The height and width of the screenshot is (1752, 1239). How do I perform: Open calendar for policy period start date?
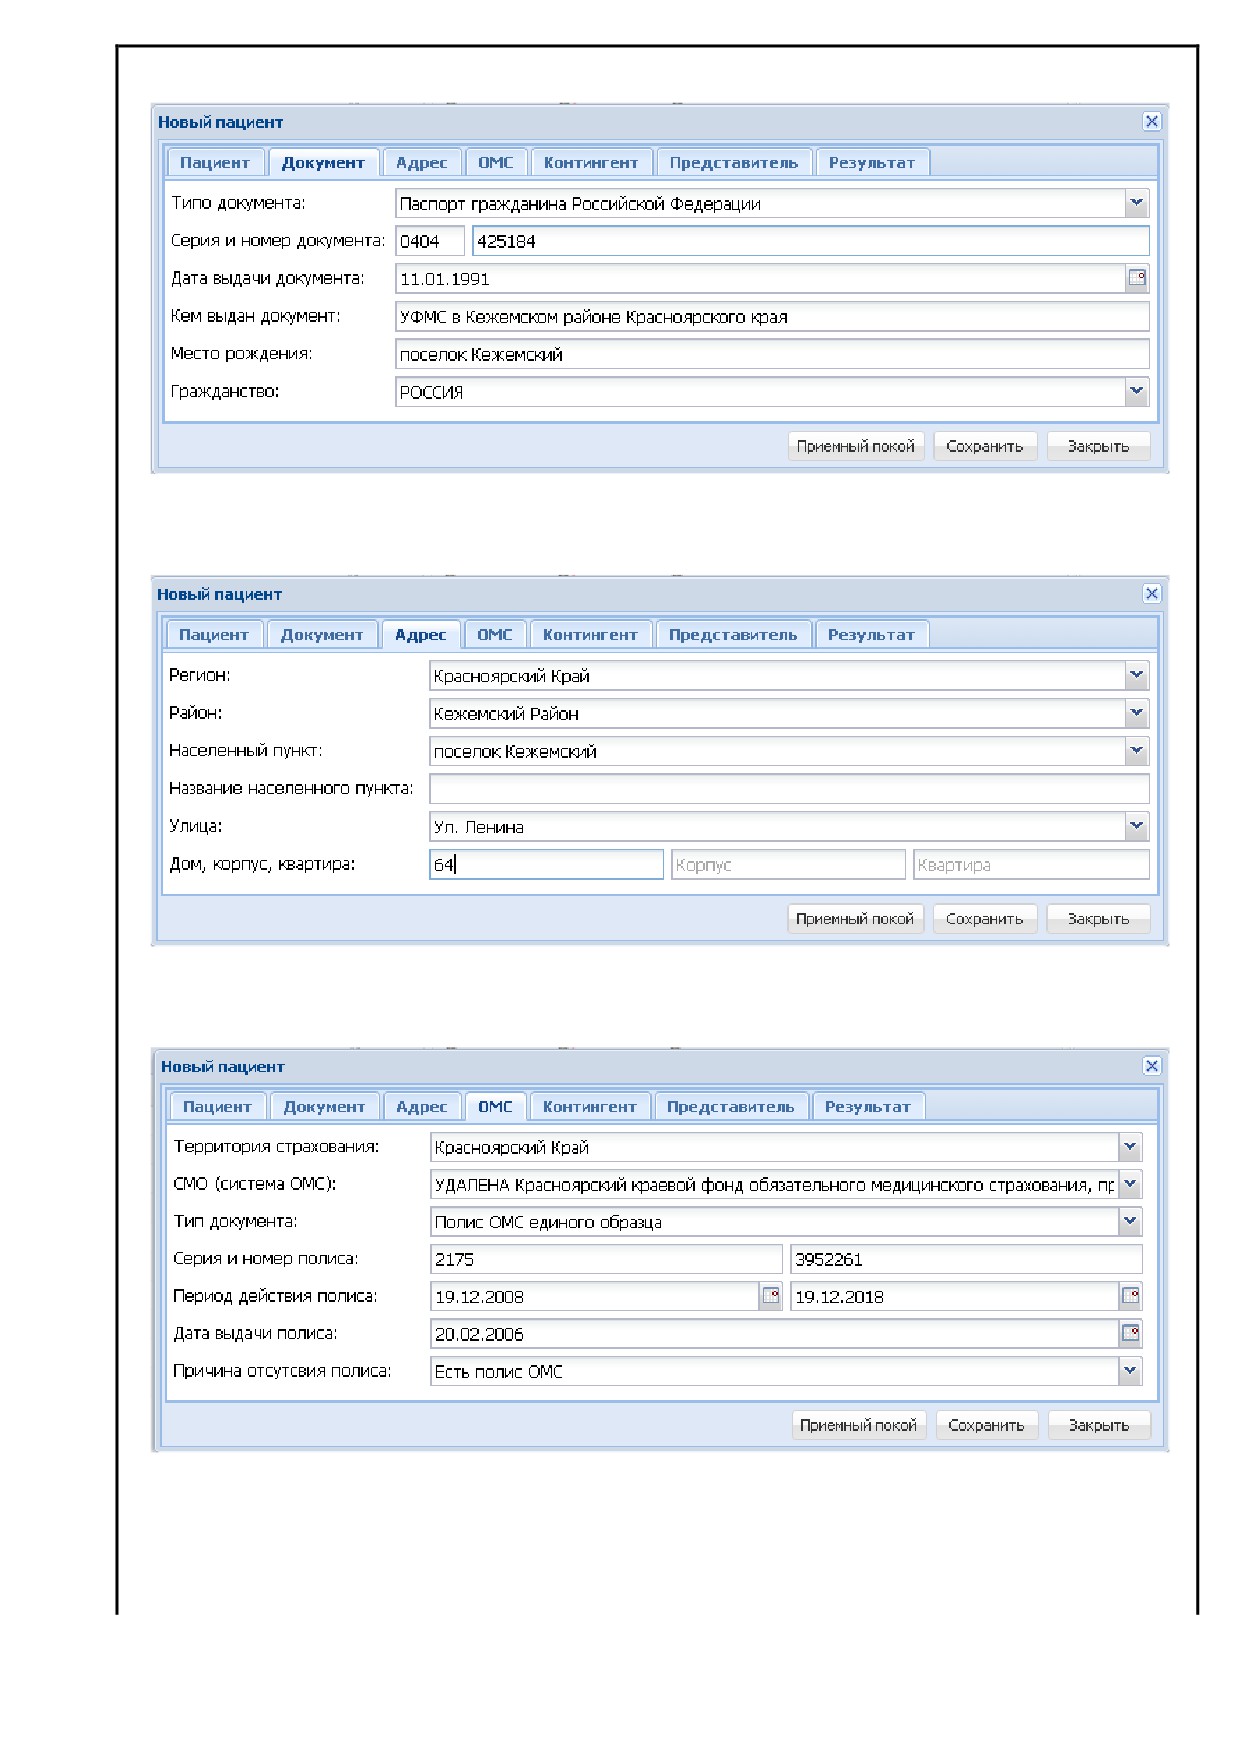[x=771, y=1296]
